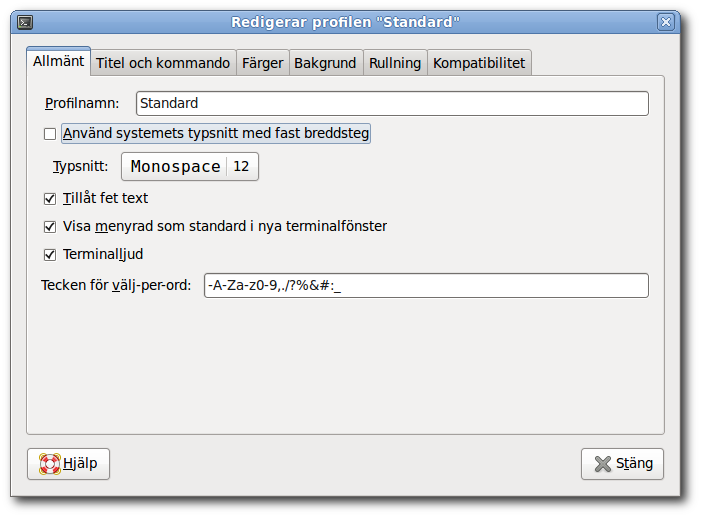Viewport: 701px width, 517px height.
Task: Toggle Visa menyrad som standard checkbox
Action: [x=50, y=227]
